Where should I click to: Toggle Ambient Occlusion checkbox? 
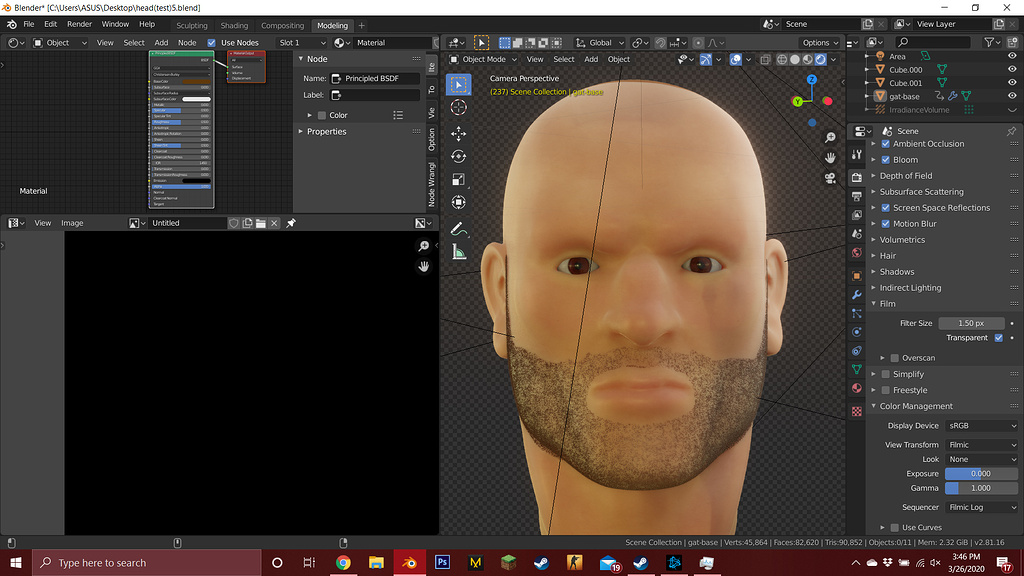(886, 144)
